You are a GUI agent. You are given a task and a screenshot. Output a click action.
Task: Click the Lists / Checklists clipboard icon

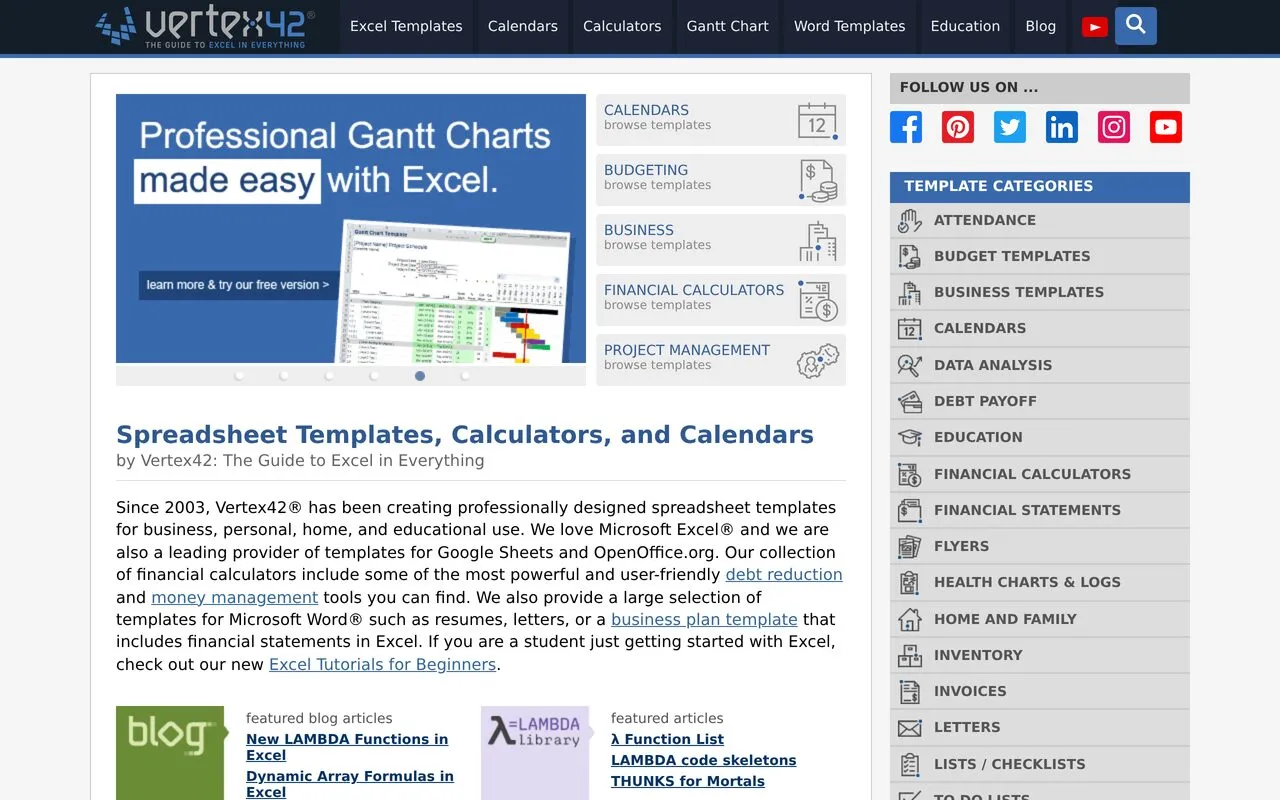pos(910,765)
